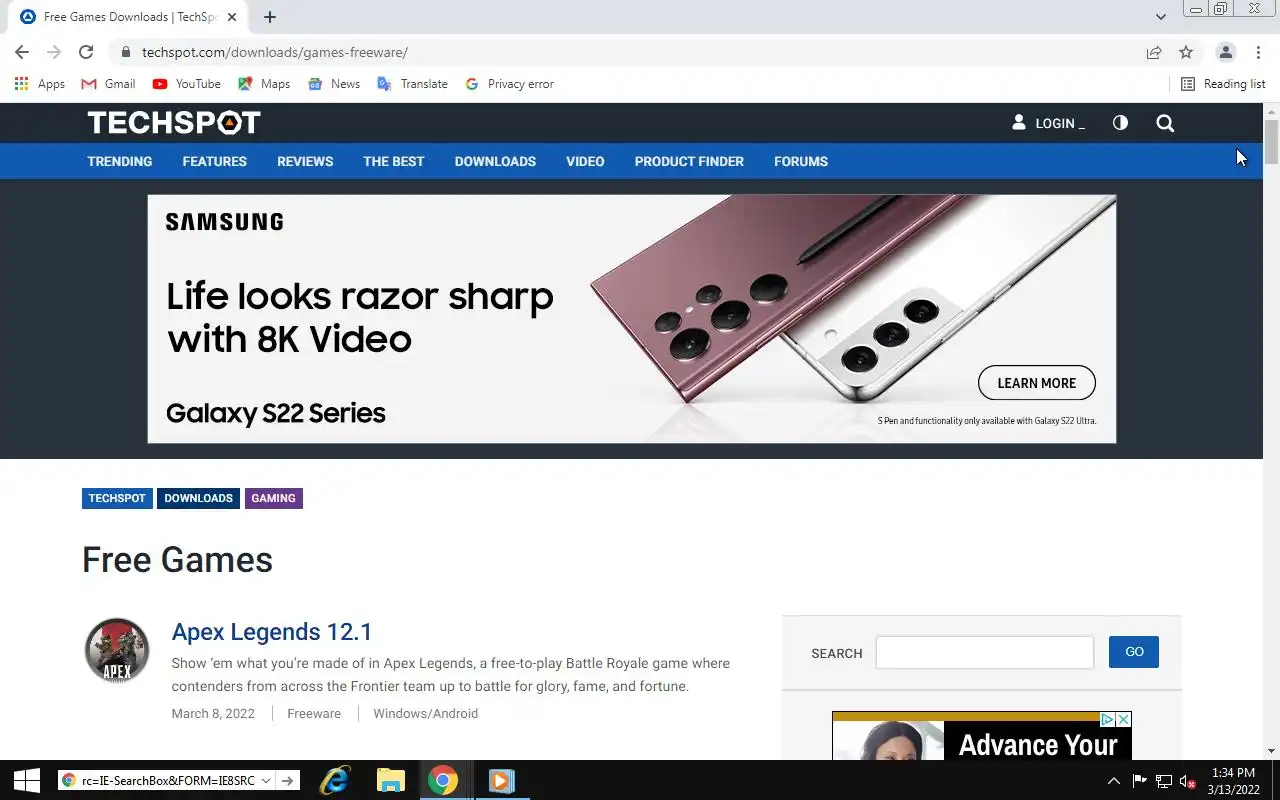This screenshot has width=1280, height=800.
Task: Open the FEATURES menu
Action: [214, 161]
